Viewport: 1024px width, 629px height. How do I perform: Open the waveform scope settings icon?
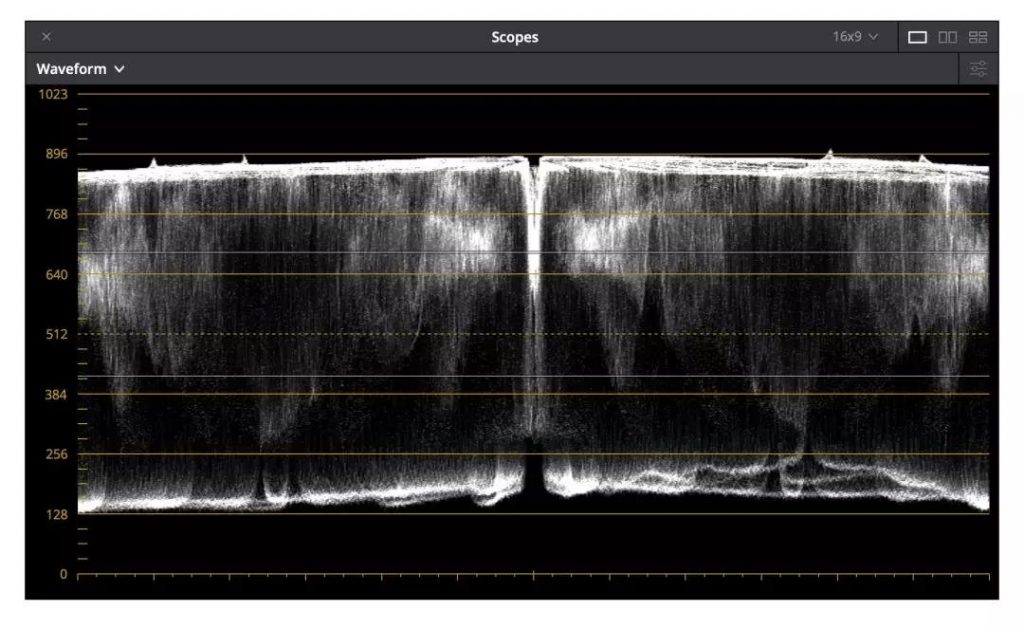[x=978, y=69]
